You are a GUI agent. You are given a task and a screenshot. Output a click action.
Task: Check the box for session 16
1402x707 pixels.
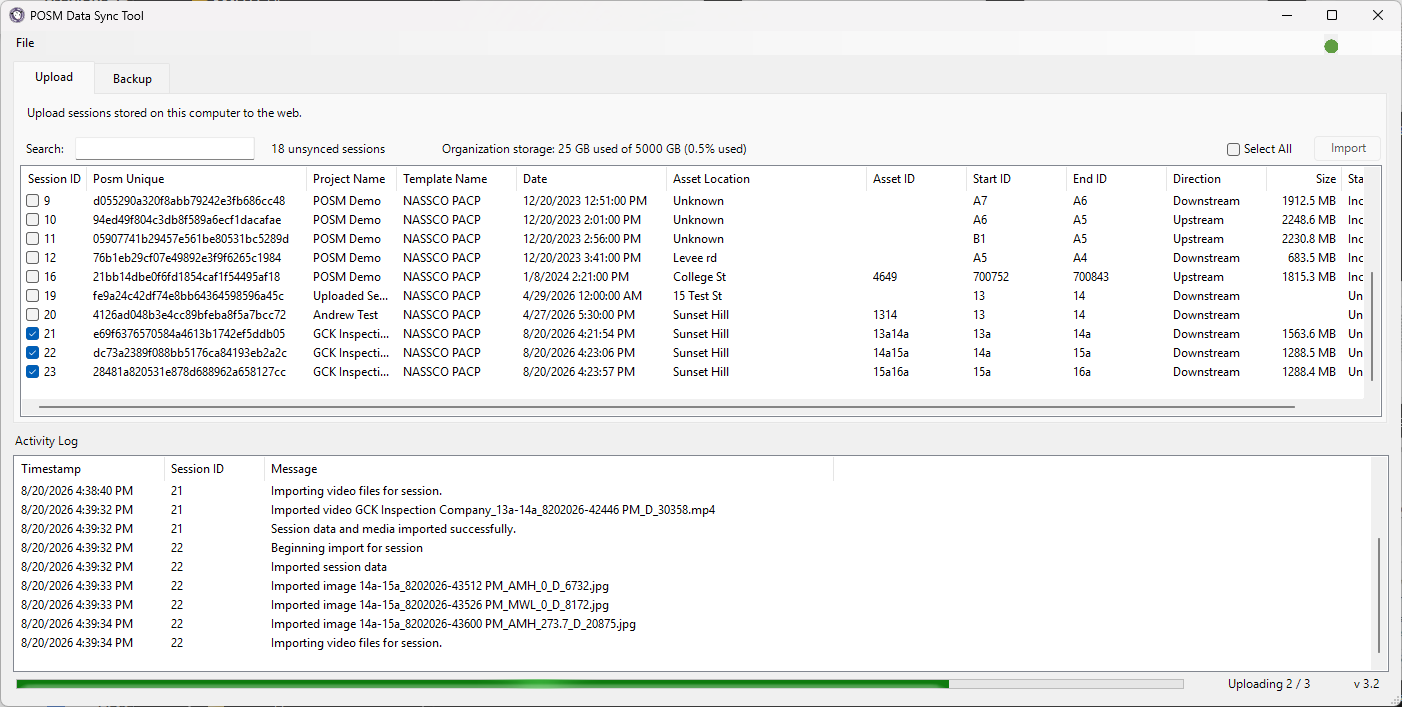tap(33, 277)
